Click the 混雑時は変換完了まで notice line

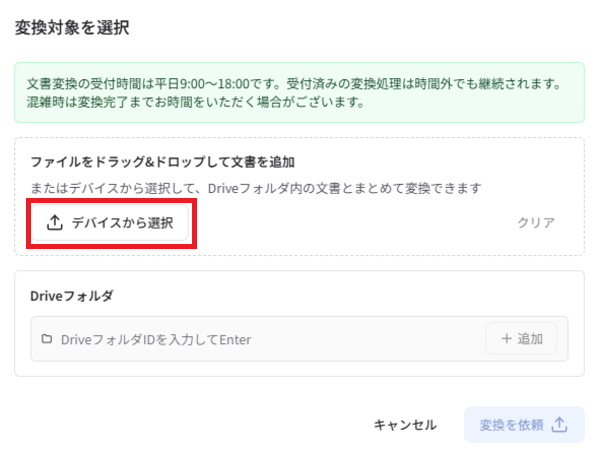(195, 102)
